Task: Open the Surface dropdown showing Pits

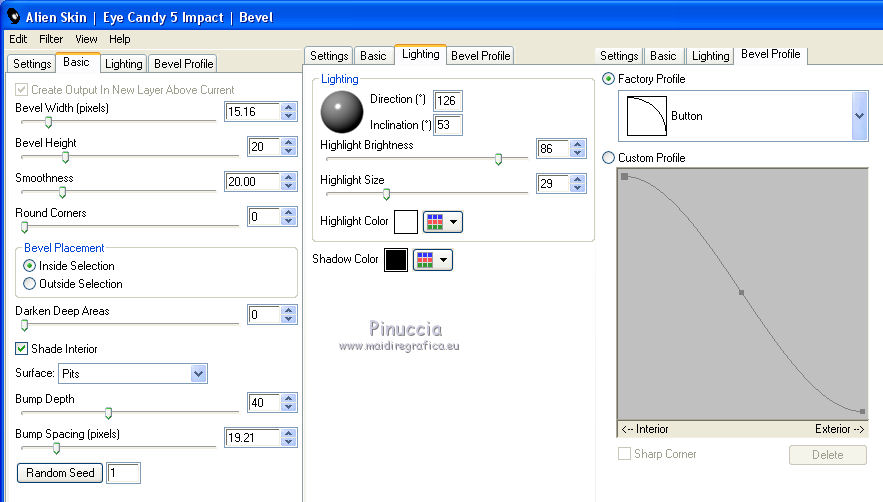Action: point(133,374)
